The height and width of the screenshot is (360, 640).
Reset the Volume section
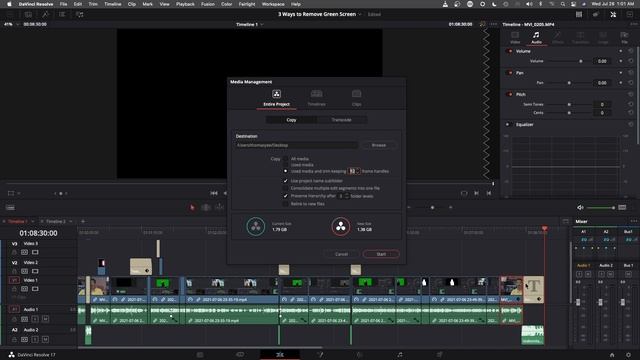(631, 51)
